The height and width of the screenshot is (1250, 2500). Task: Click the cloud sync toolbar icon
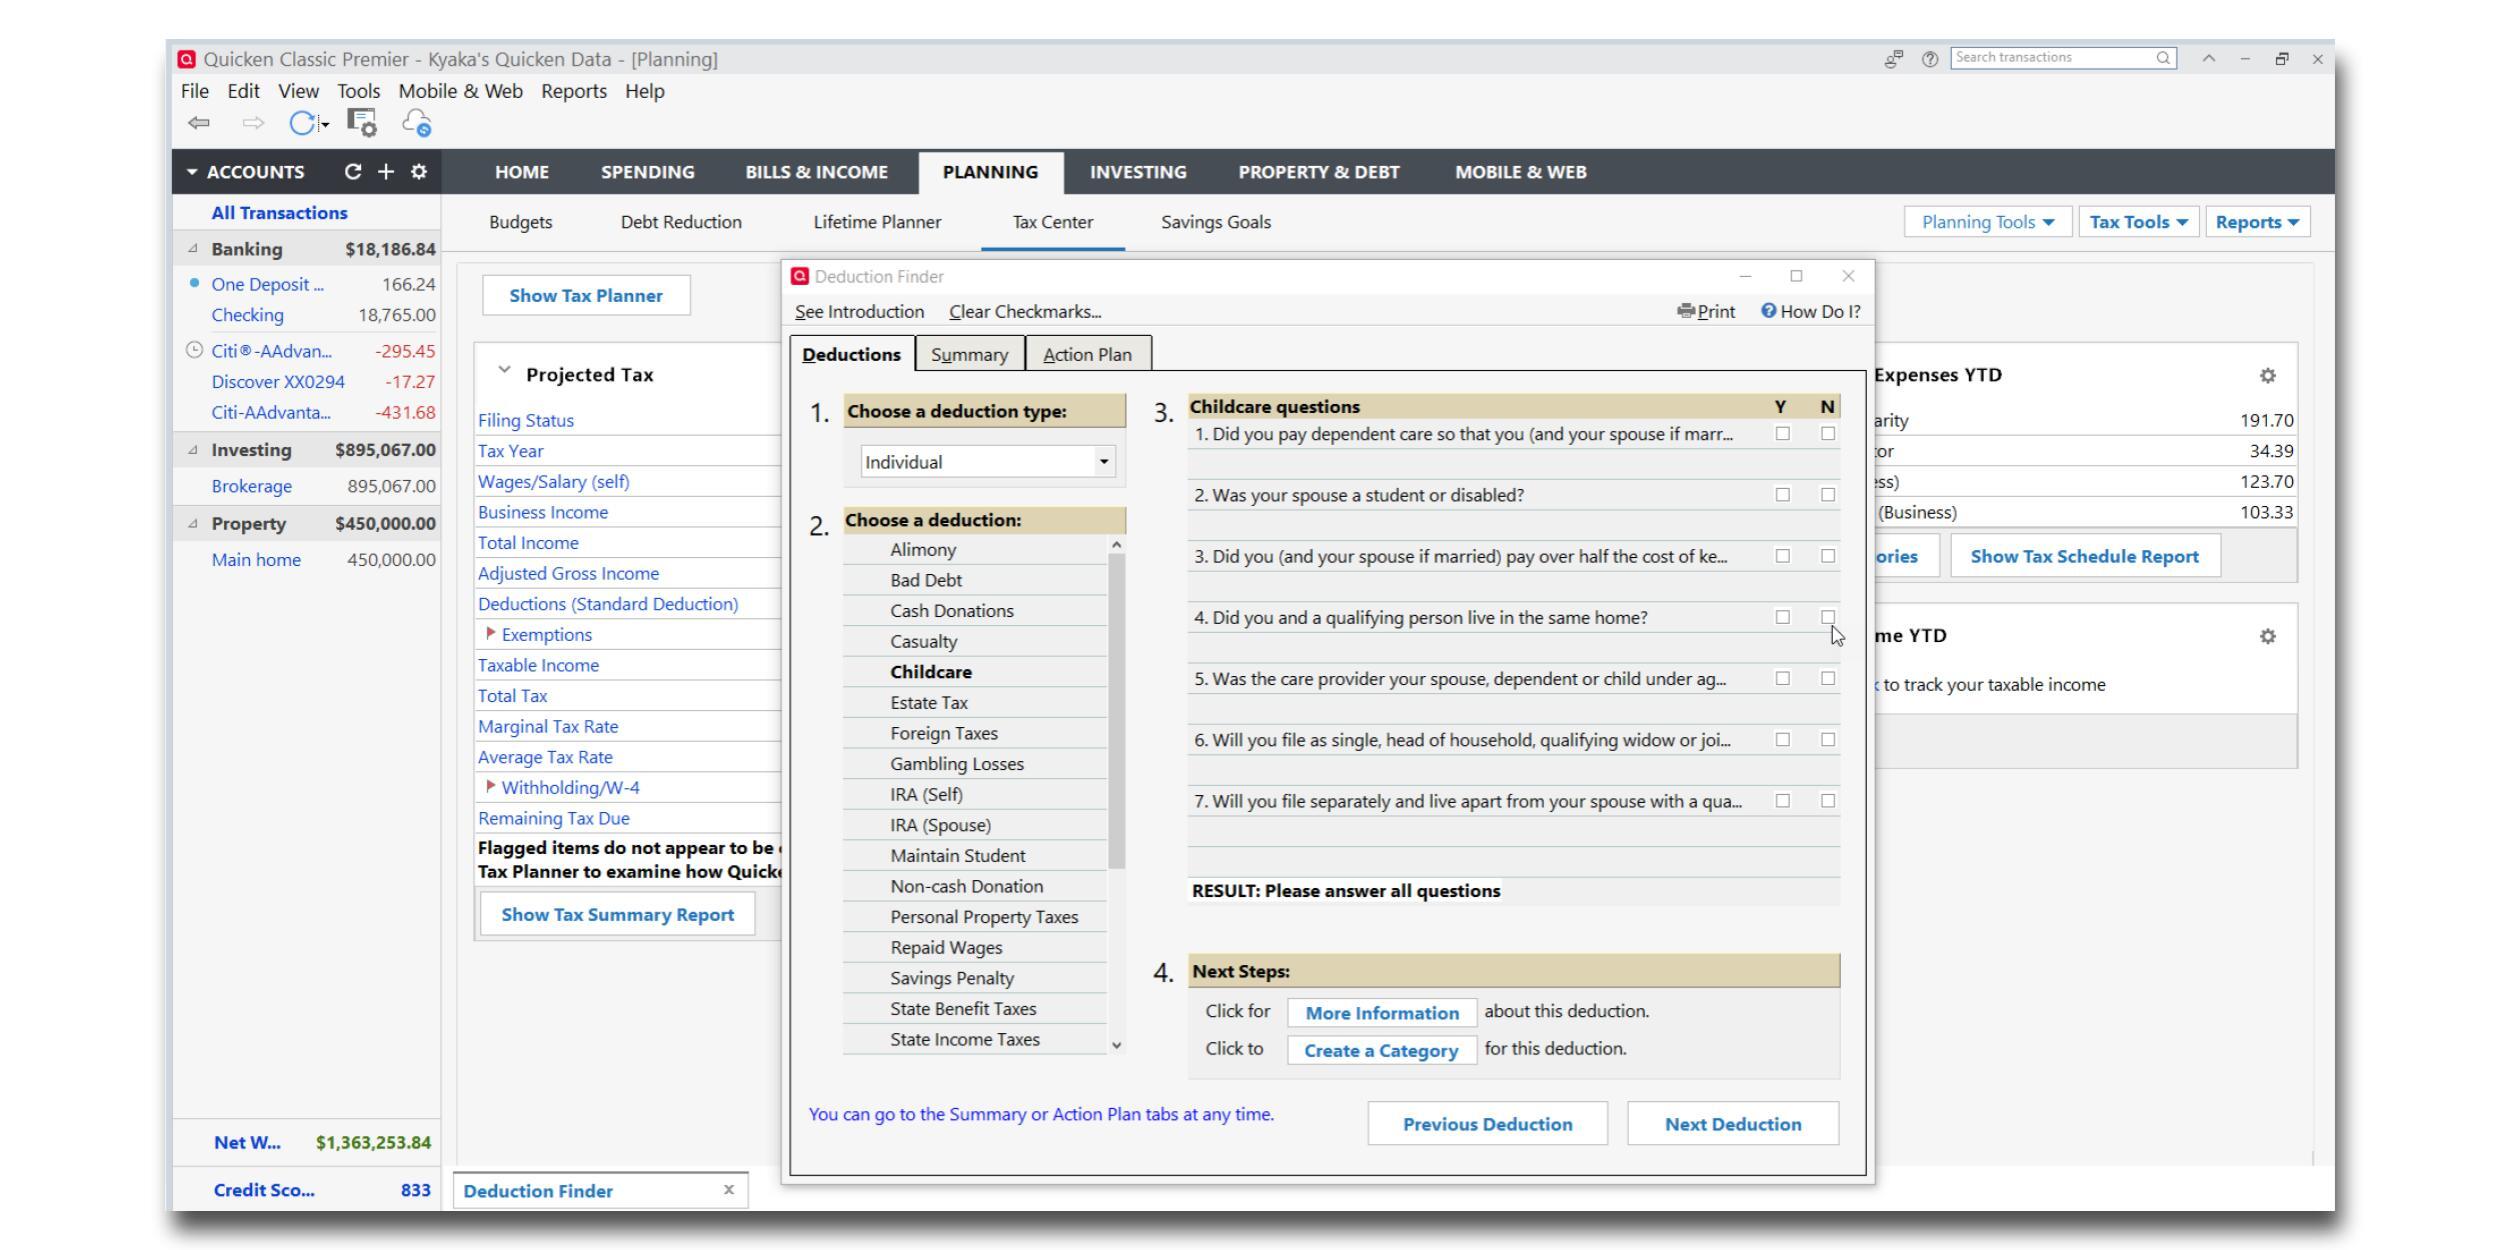click(x=416, y=123)
